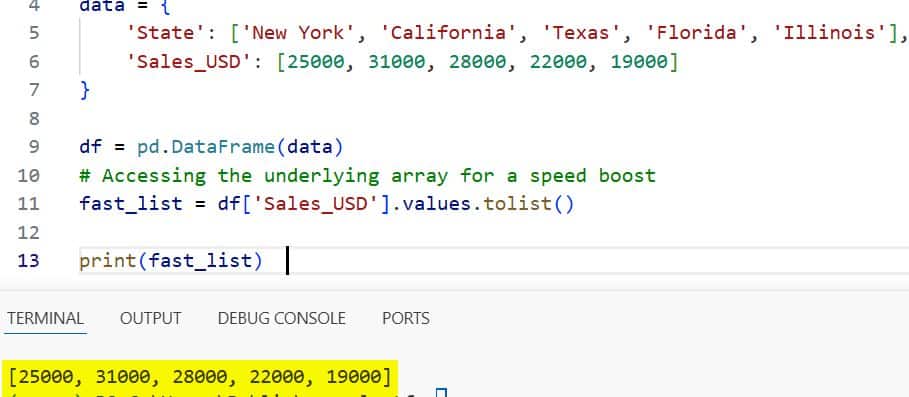Click line number 10 in the gutter
The height and width of the screenshot is (397, 909).
click(28, 175)
